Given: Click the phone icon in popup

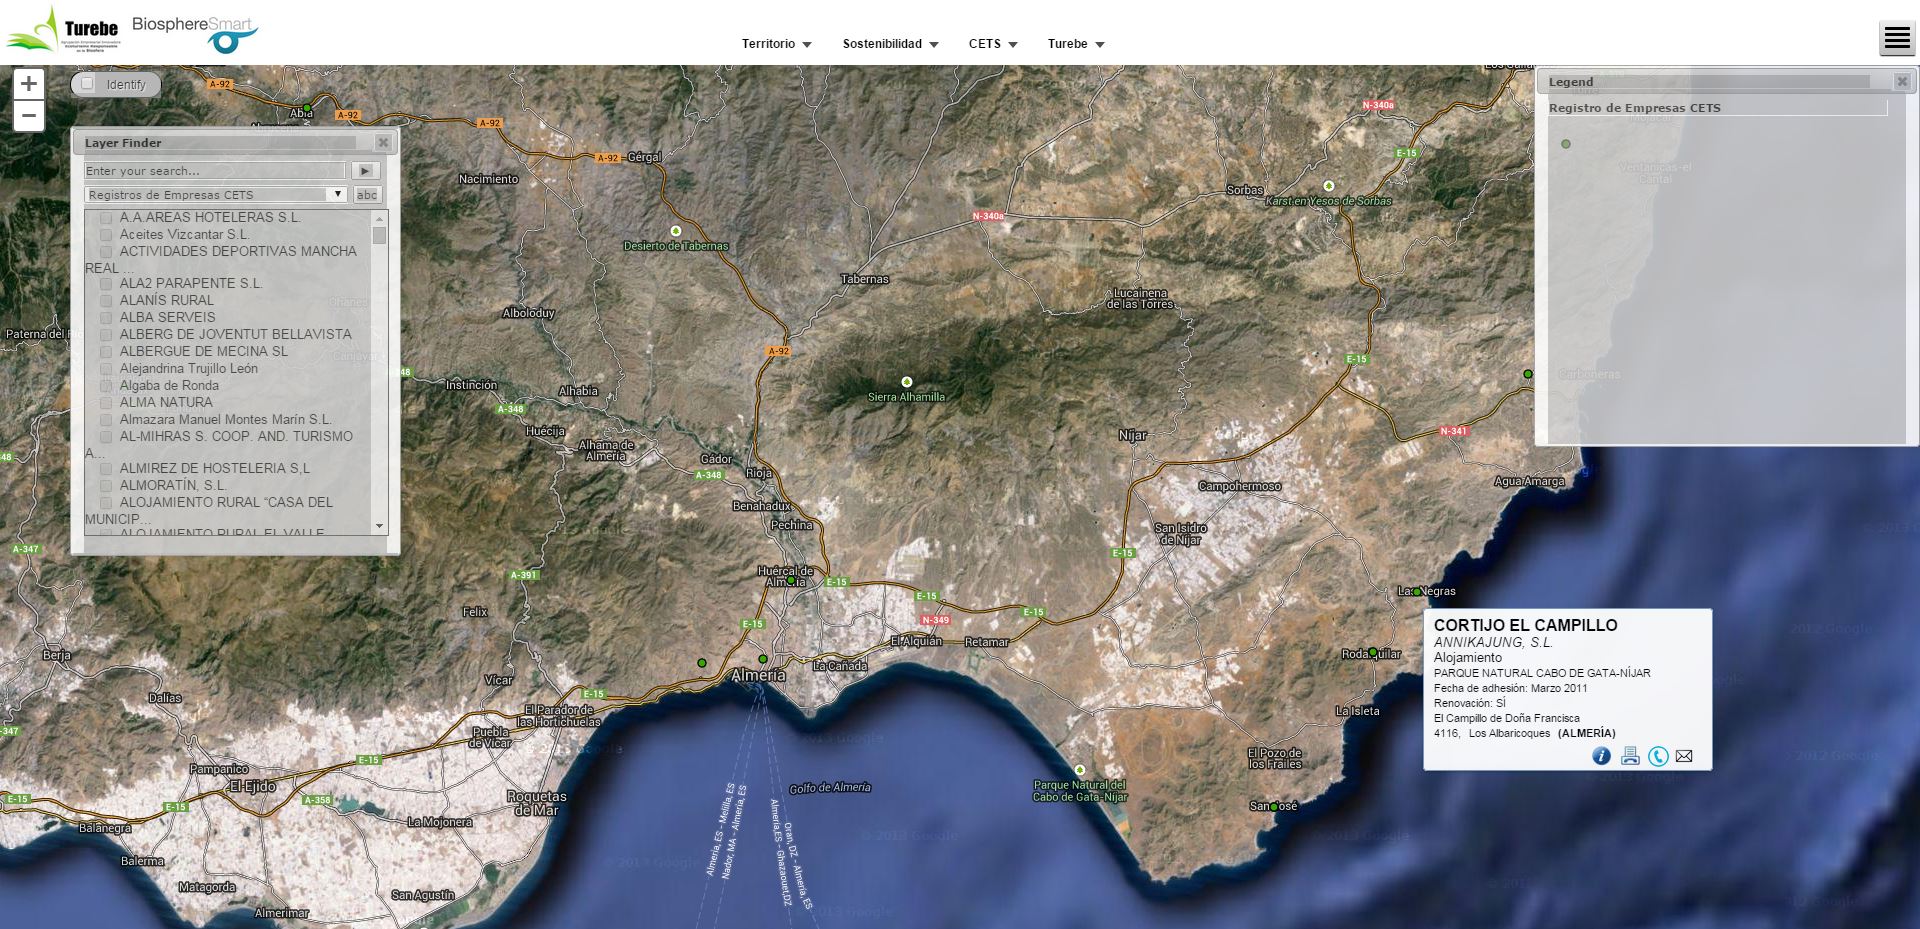Looking at the screenshot, I should point(1658,756).
